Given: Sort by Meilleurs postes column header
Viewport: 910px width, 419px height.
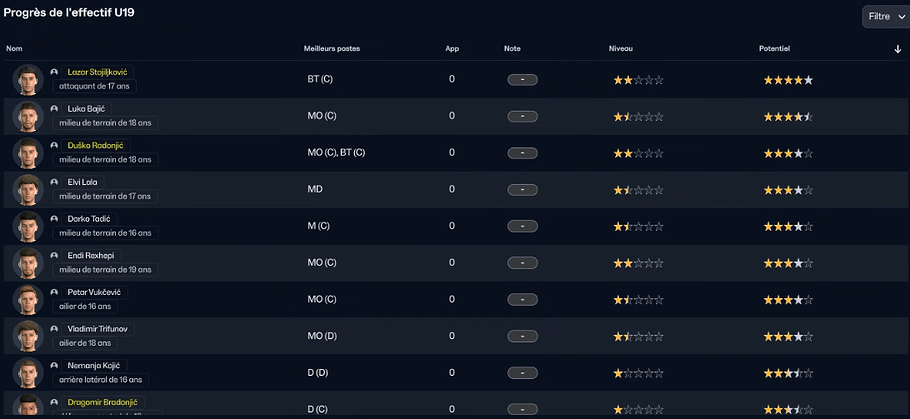Looking at the screenshot, I should 332,49.
